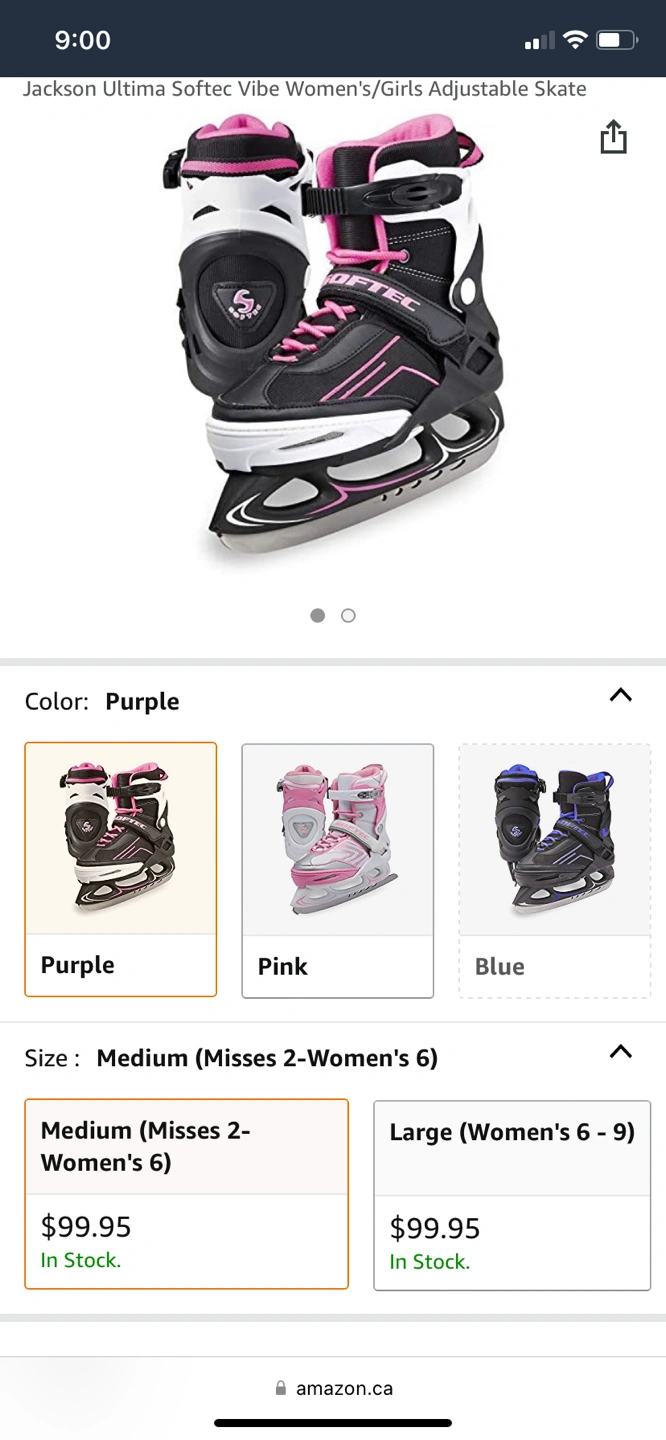Select Large (Women's 6 - 9) size

point(512,1195)
